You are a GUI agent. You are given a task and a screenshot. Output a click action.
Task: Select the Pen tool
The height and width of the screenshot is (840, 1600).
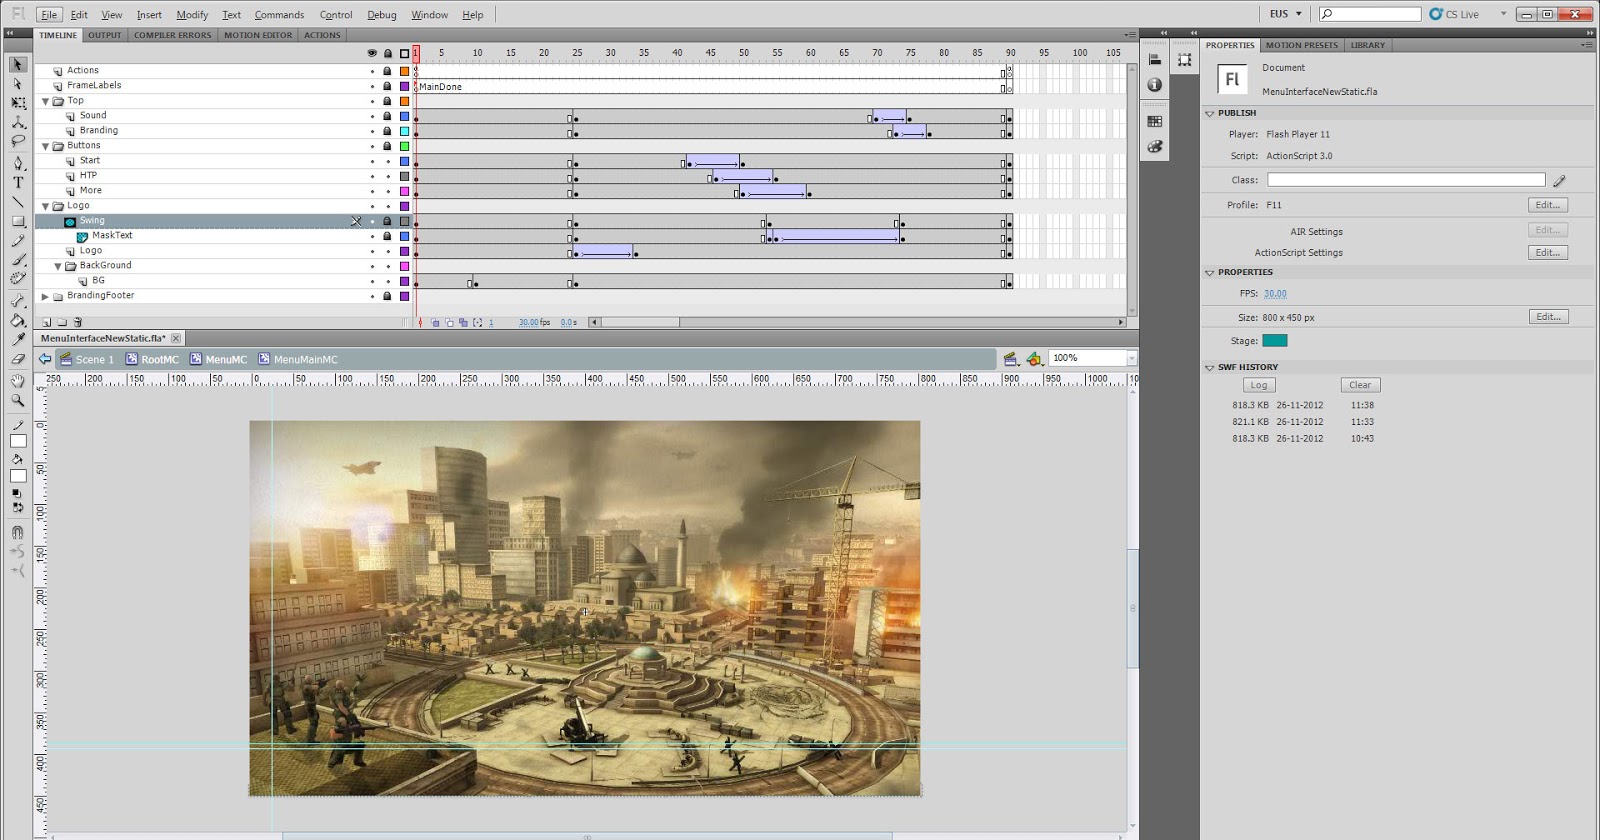coord(18,163)
